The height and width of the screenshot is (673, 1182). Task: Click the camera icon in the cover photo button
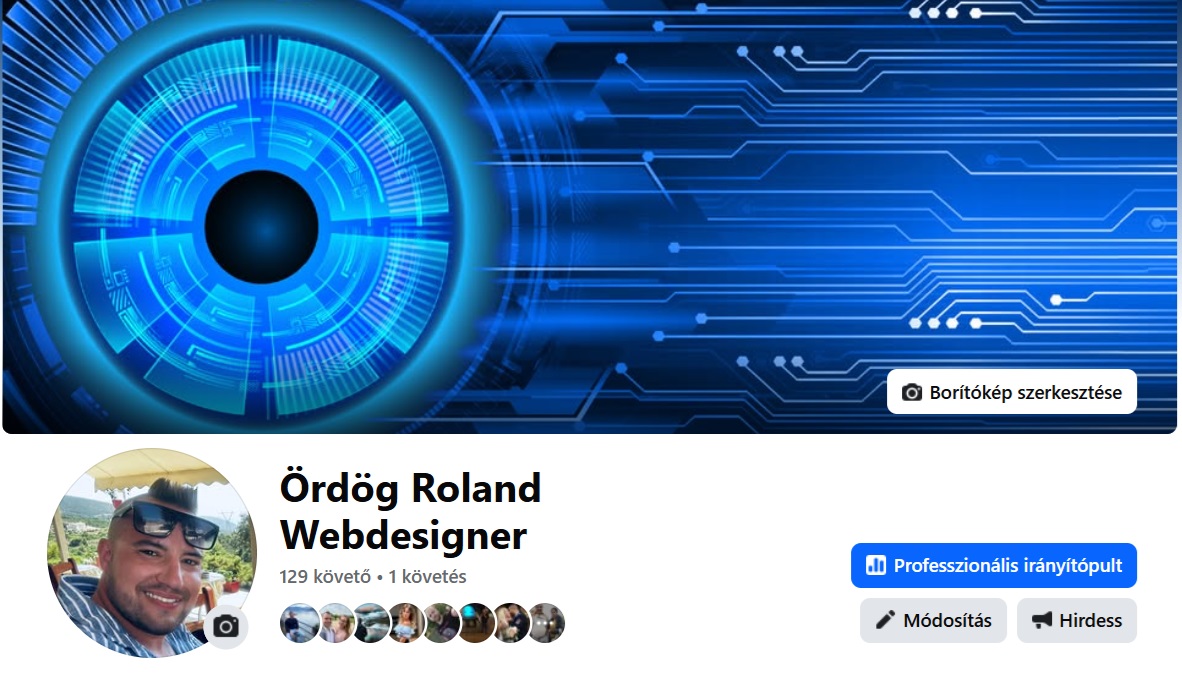(x=911, y=393)
